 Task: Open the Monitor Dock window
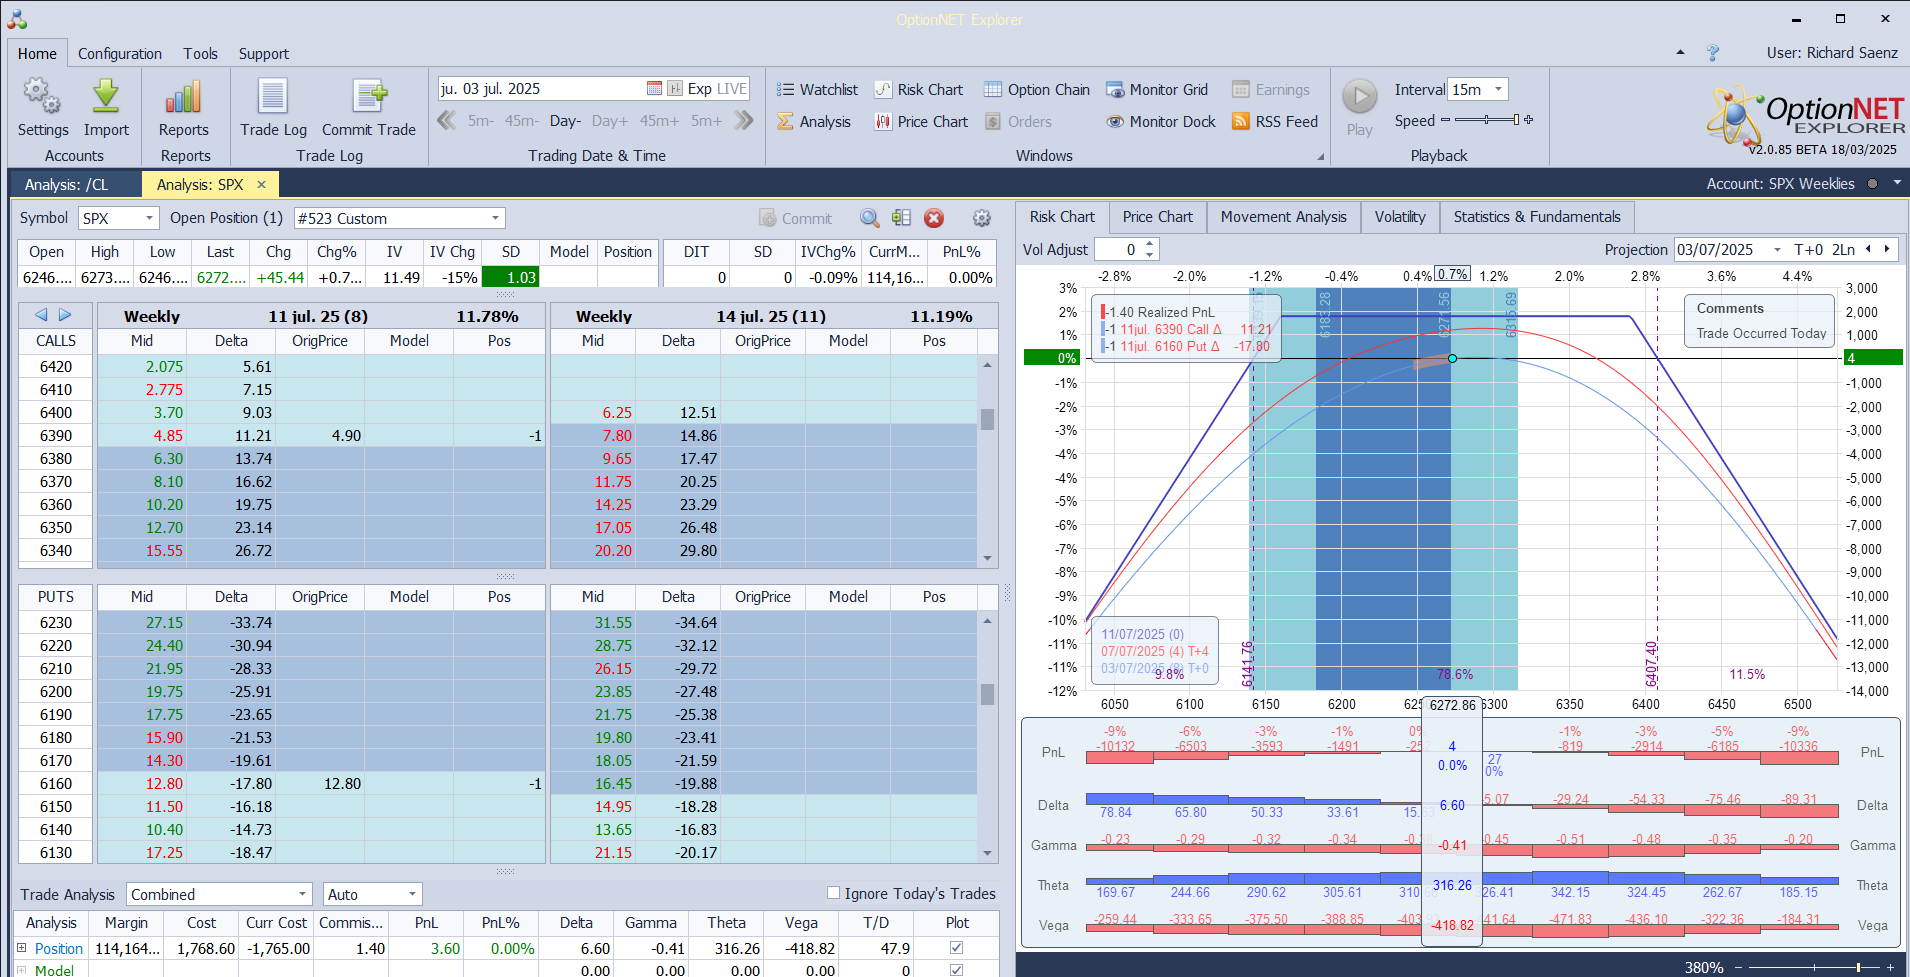click(1160, 122)
